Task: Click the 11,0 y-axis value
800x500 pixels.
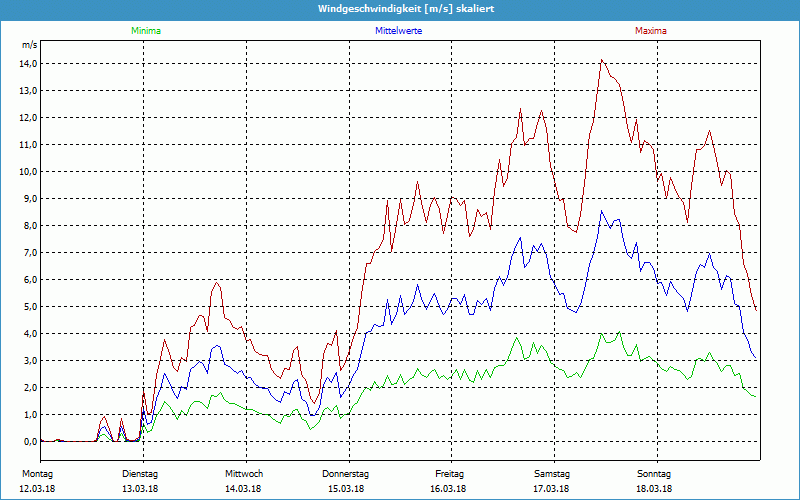Action: point(28,145)
